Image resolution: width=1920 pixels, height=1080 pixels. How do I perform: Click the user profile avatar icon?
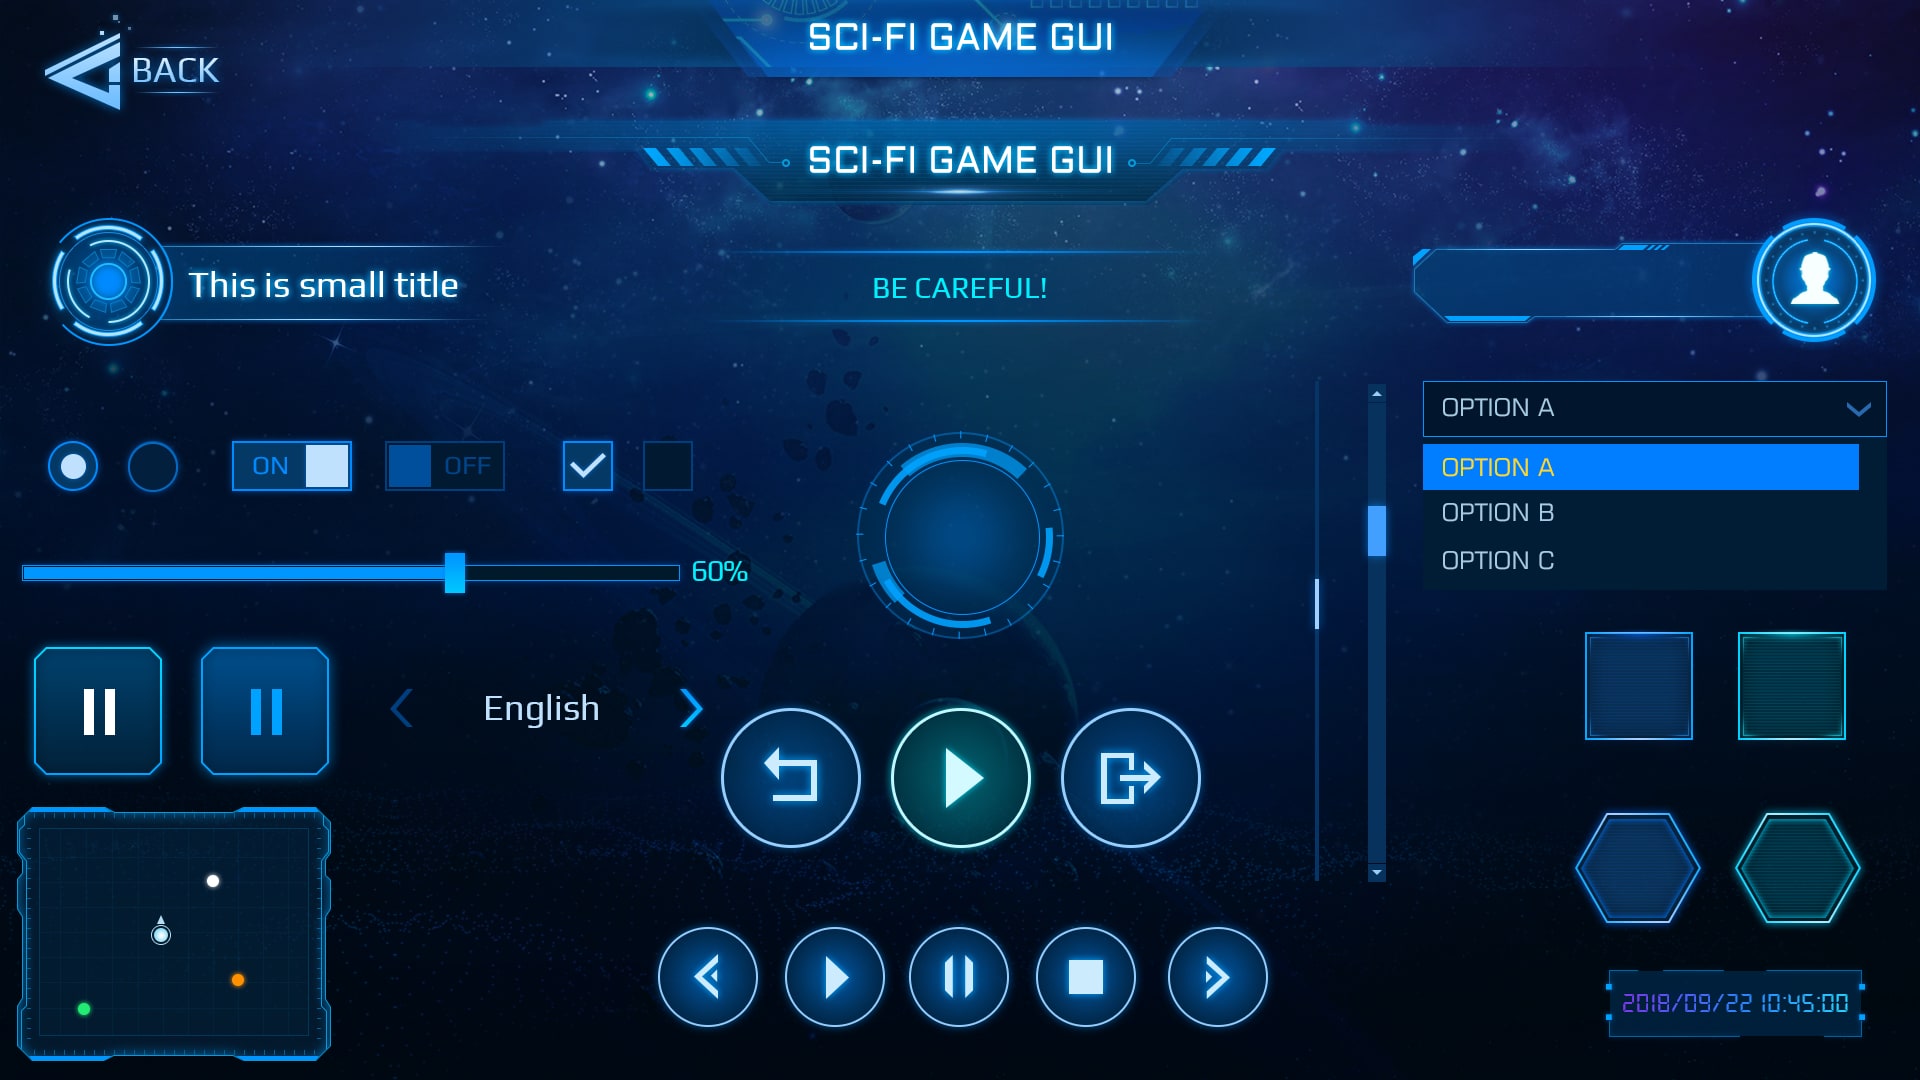[1813, 280]
